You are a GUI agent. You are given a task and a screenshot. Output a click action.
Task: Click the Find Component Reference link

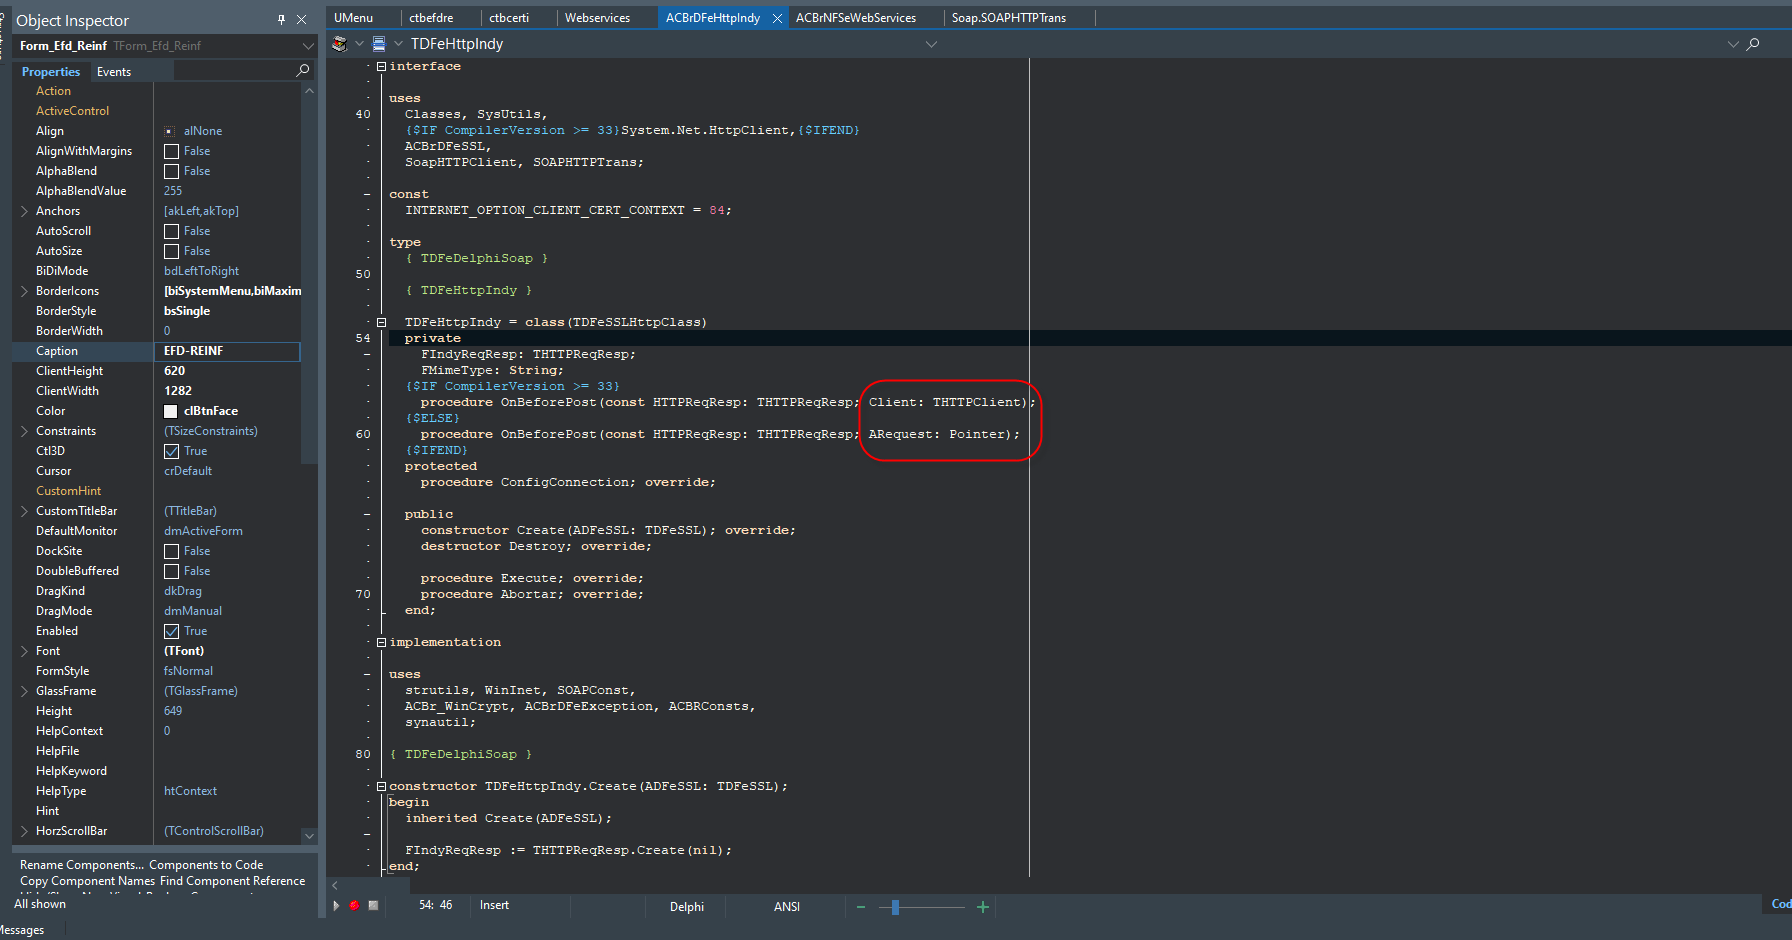point(233,881)
